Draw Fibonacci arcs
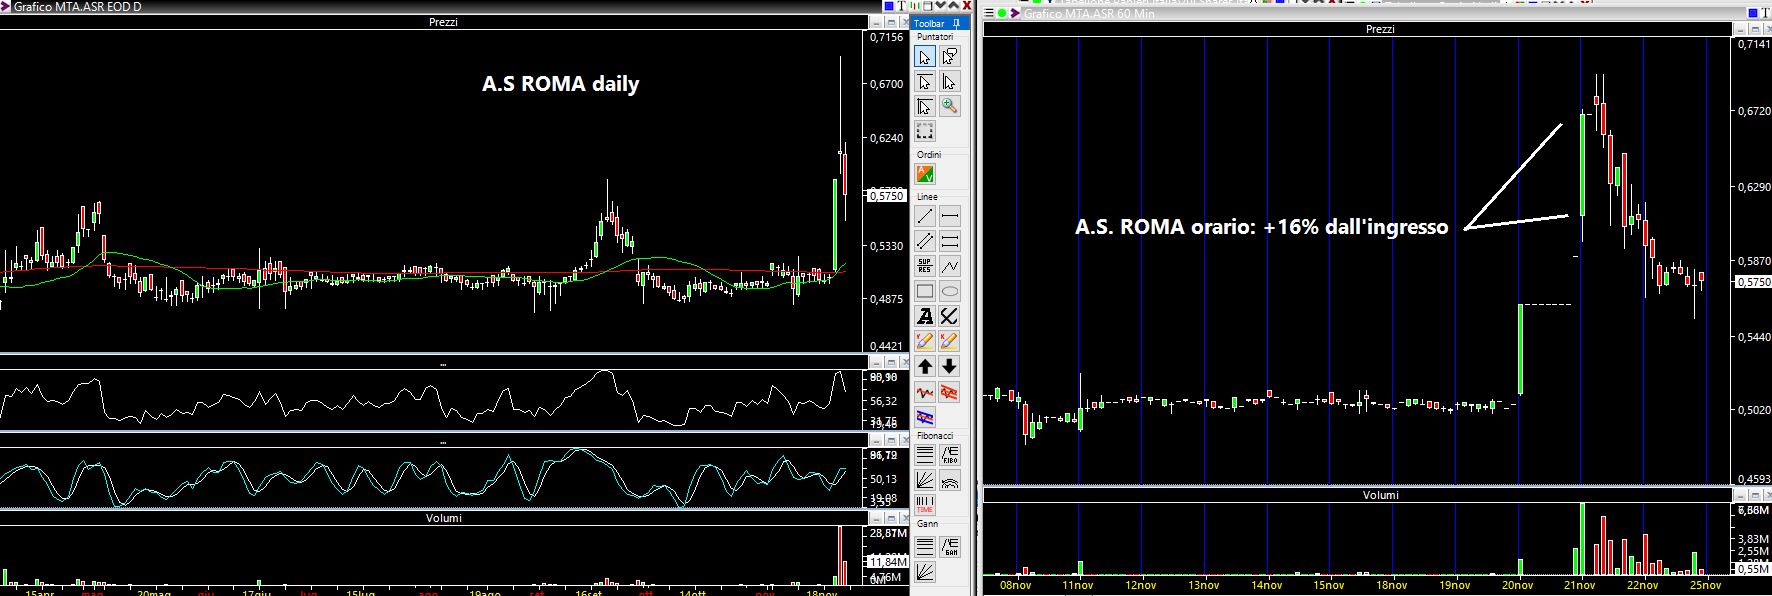The width and height of the screenshot is (1772, 596). [949, 480]
